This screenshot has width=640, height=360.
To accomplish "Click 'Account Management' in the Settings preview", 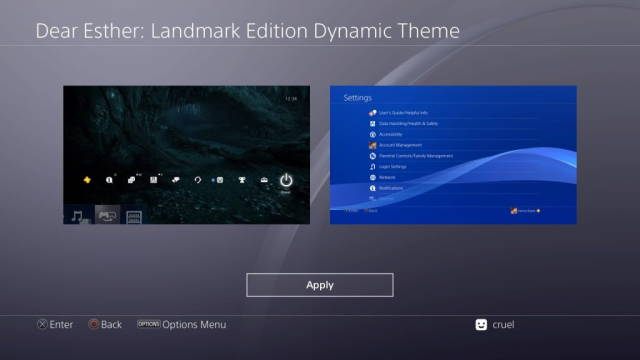I will click(x=400, y=145).
